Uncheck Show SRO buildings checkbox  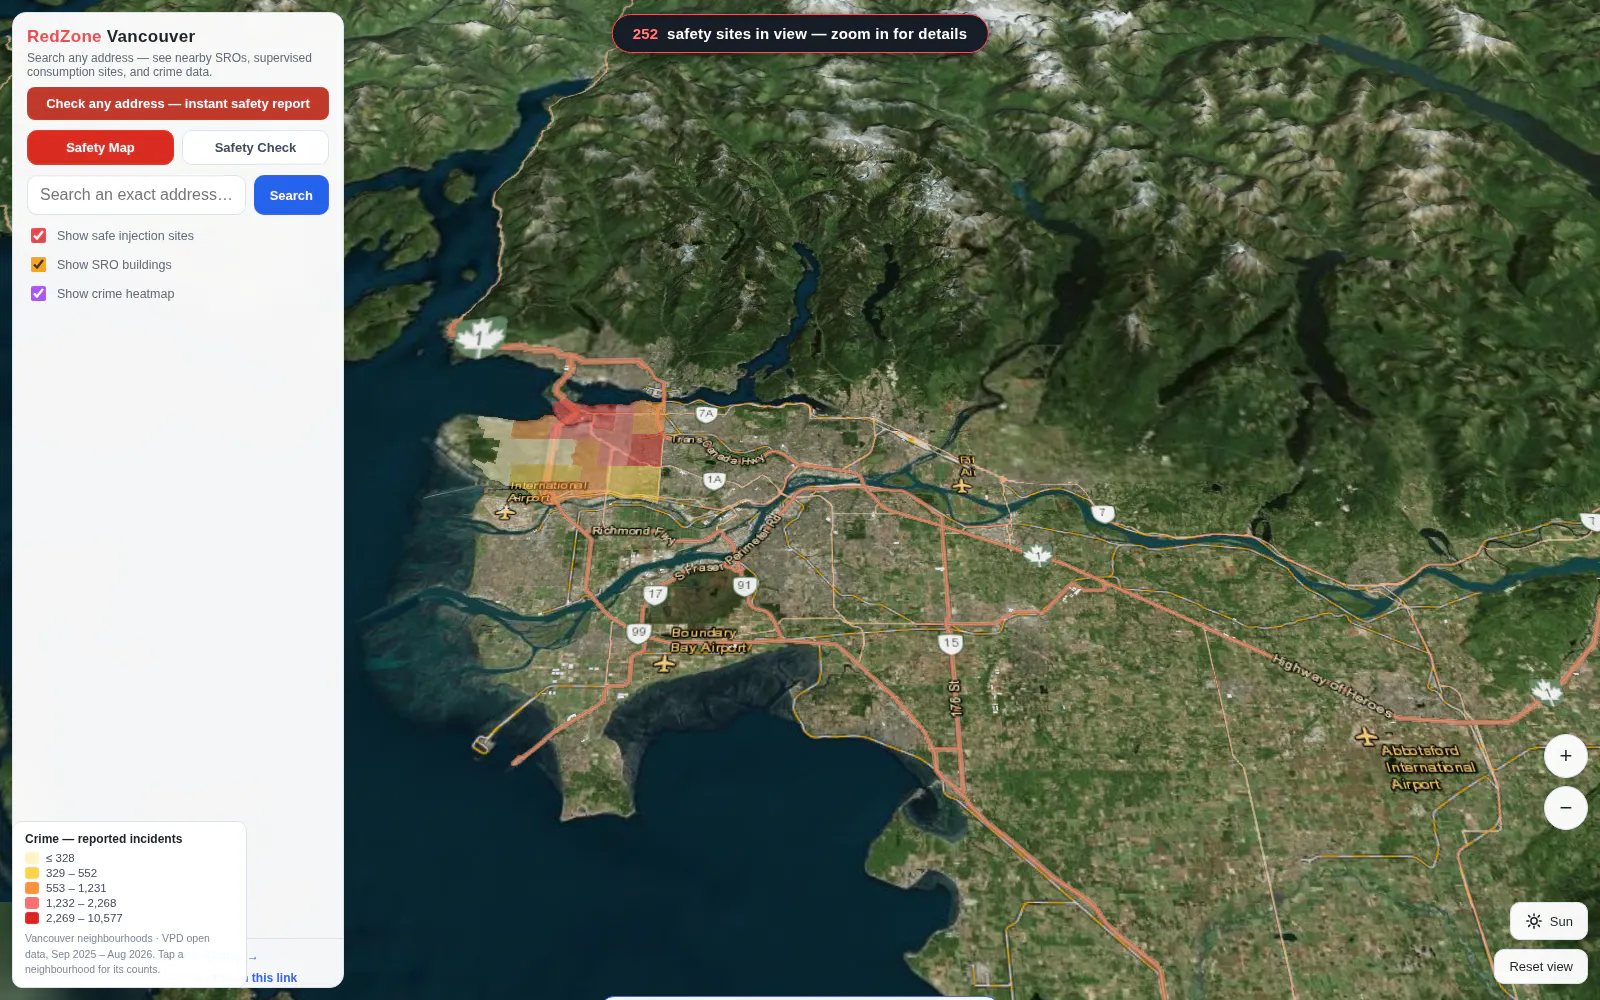39,265
